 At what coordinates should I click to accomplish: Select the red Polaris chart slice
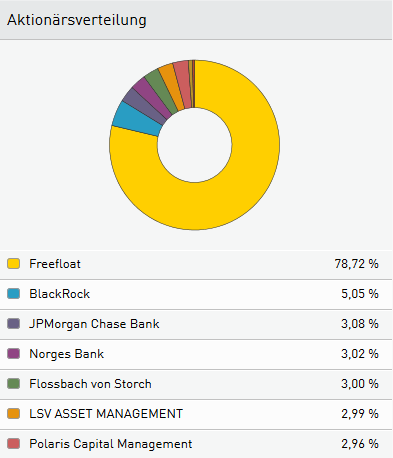[x=184, y=83]
